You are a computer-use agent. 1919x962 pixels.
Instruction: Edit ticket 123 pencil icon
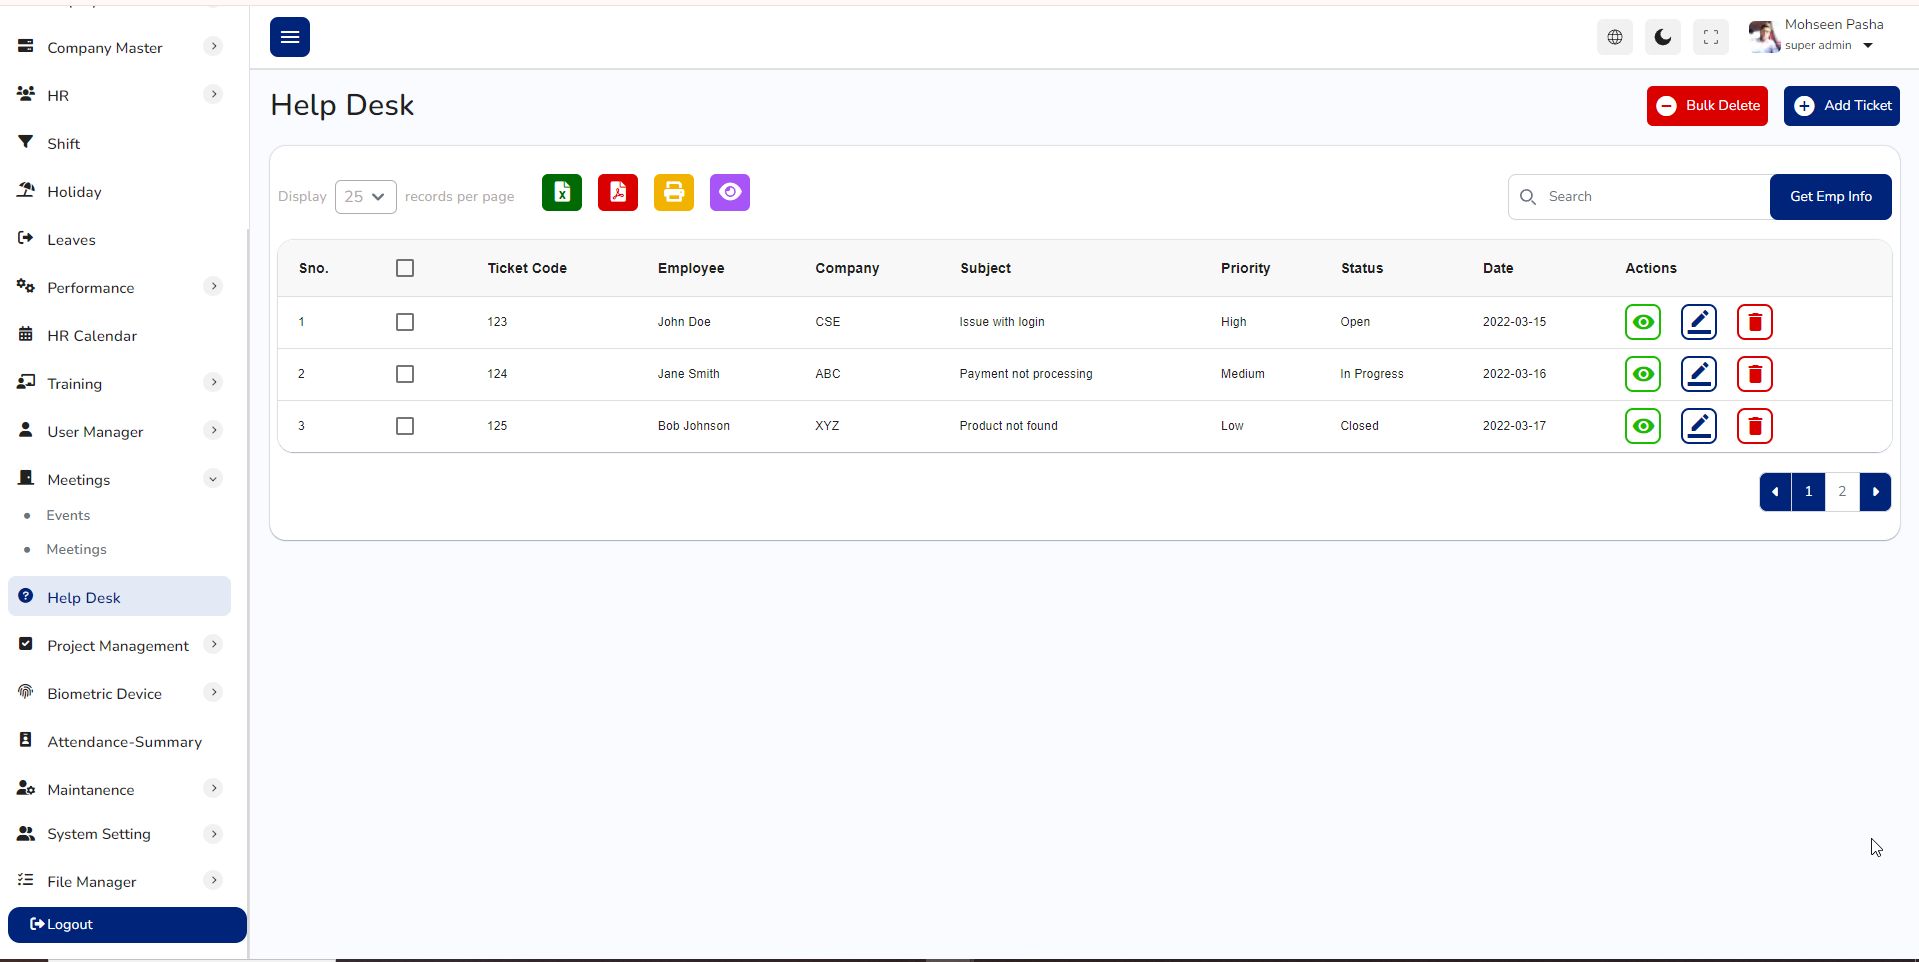click(1699, 322)
